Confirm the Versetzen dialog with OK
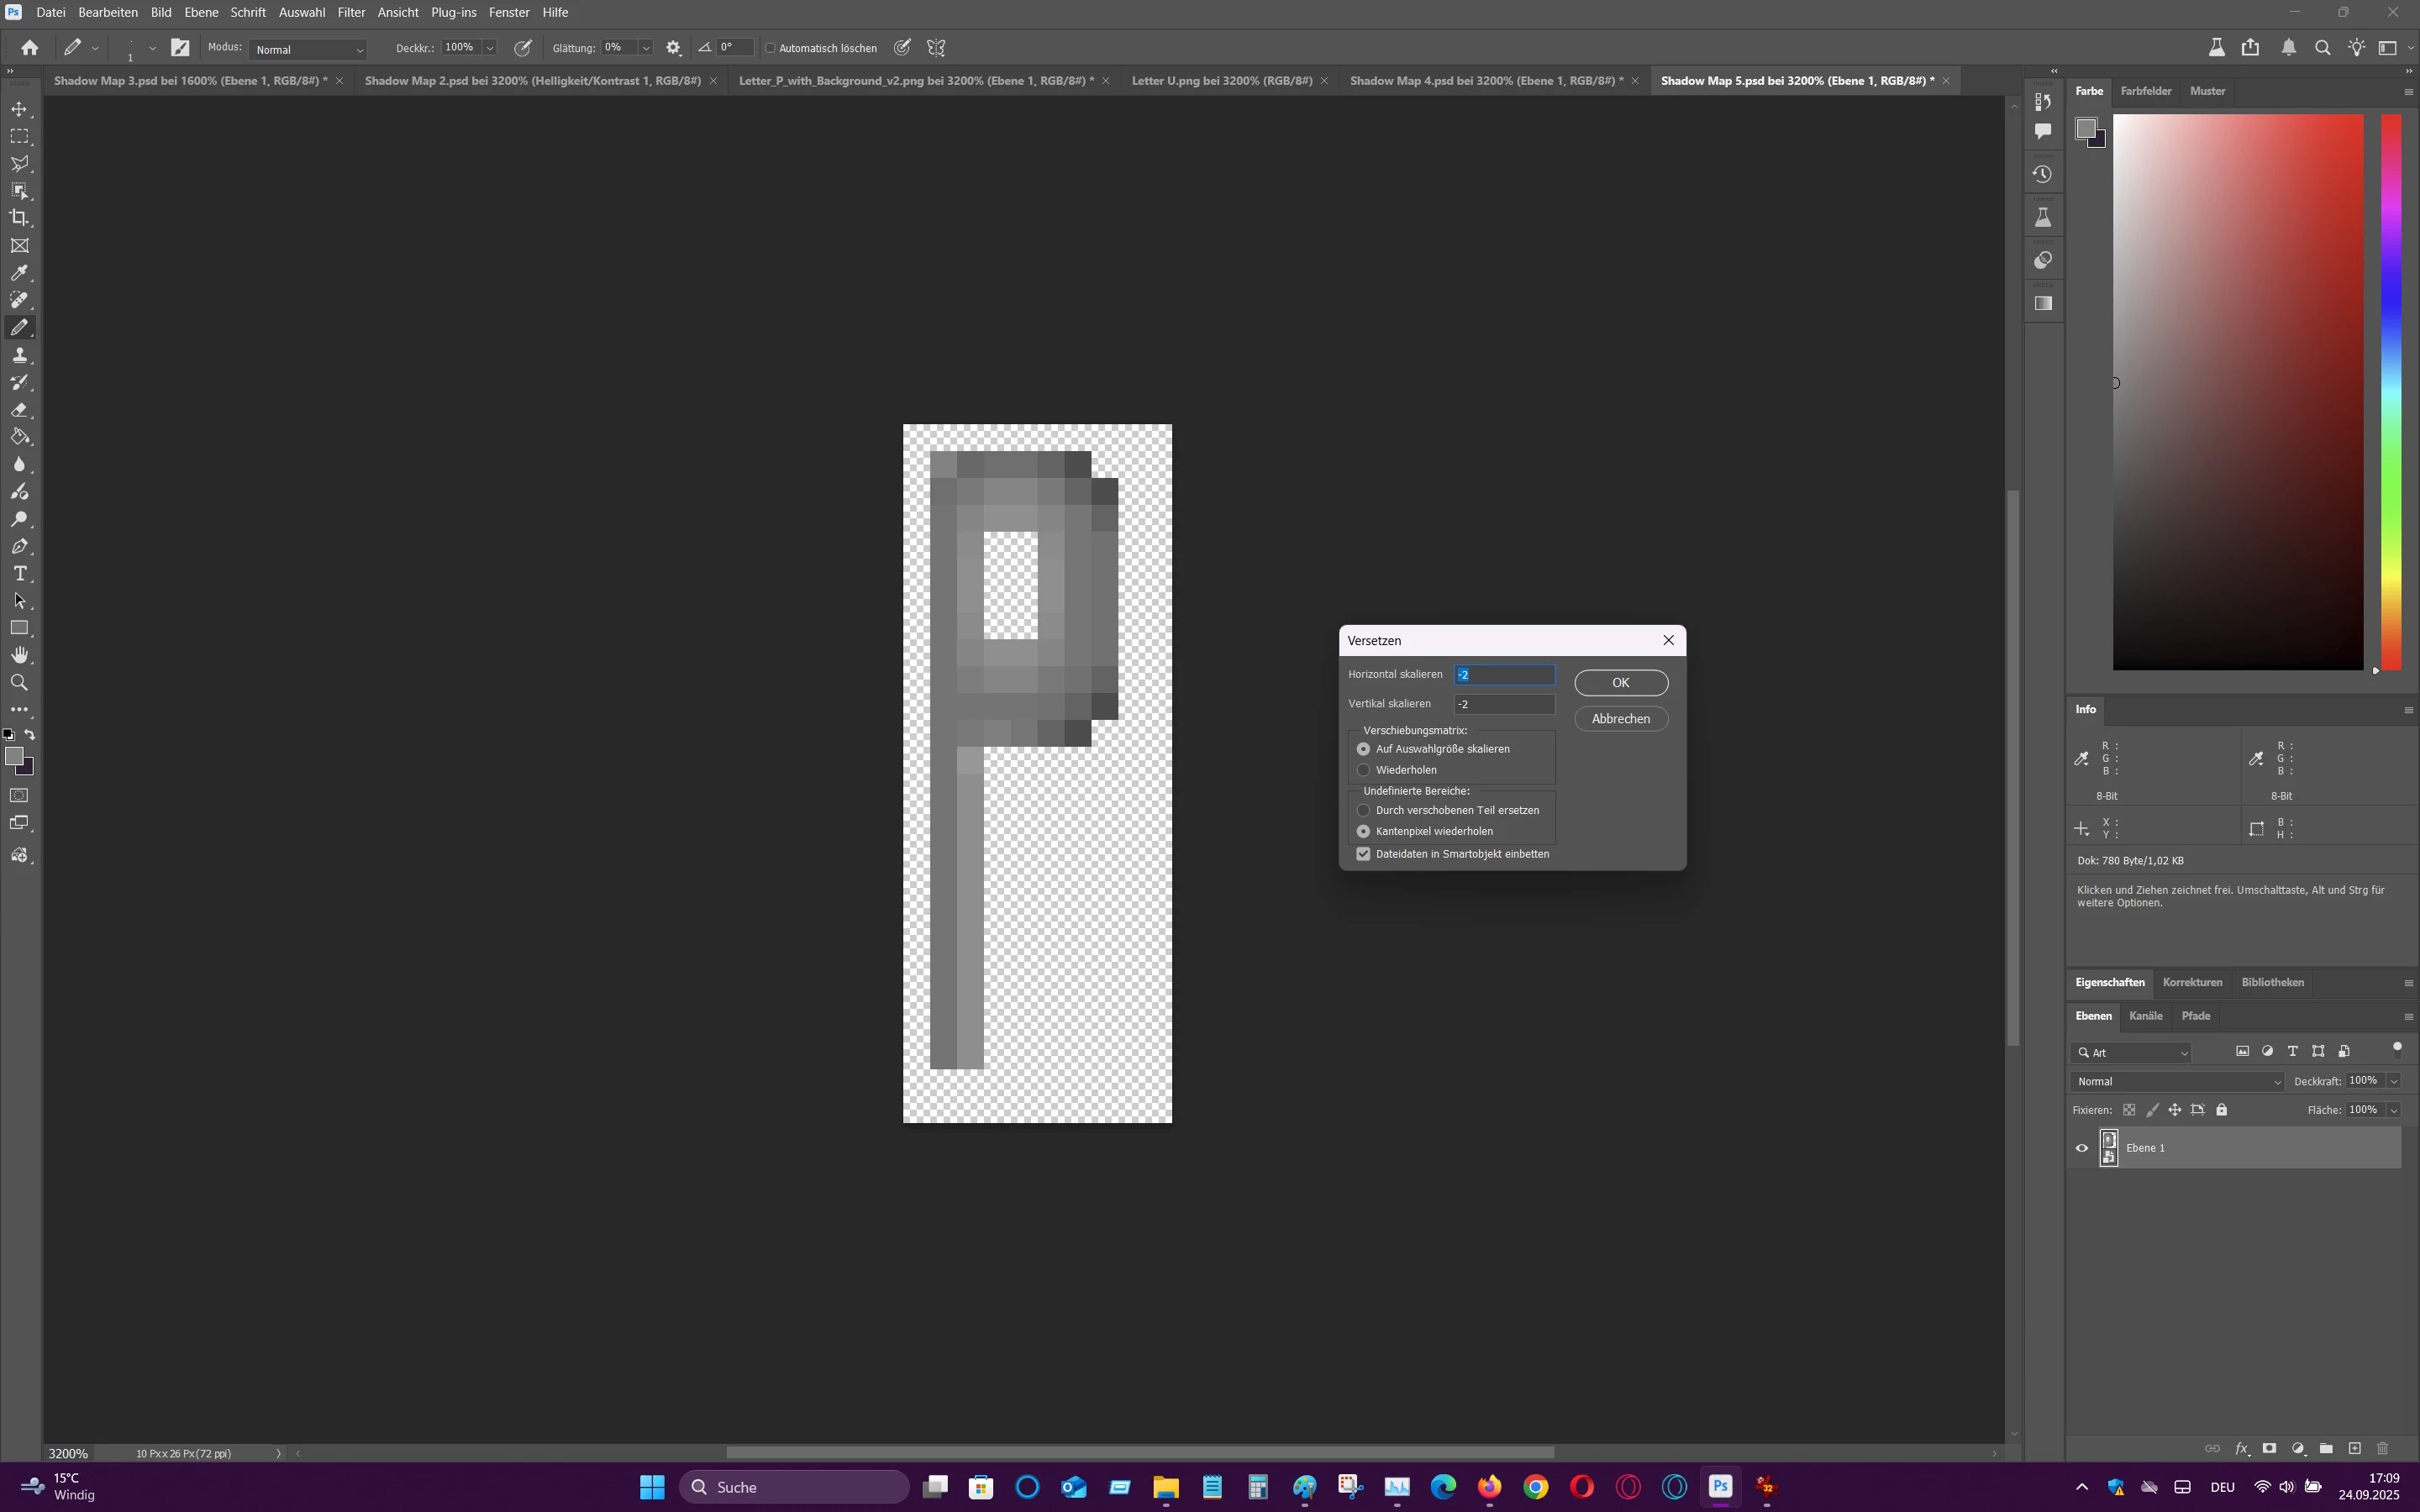The image size is (2420, 1512). point(1620,683)
